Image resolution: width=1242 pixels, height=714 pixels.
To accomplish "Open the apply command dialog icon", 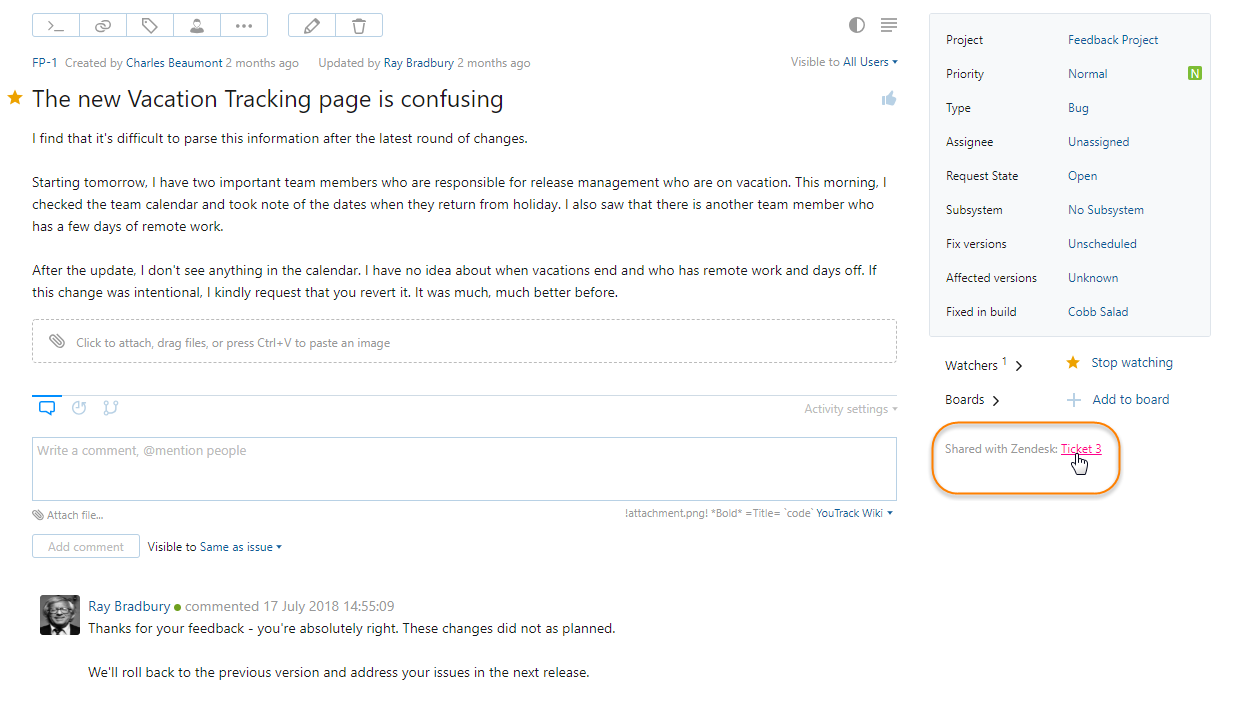I will coord(55,25).
